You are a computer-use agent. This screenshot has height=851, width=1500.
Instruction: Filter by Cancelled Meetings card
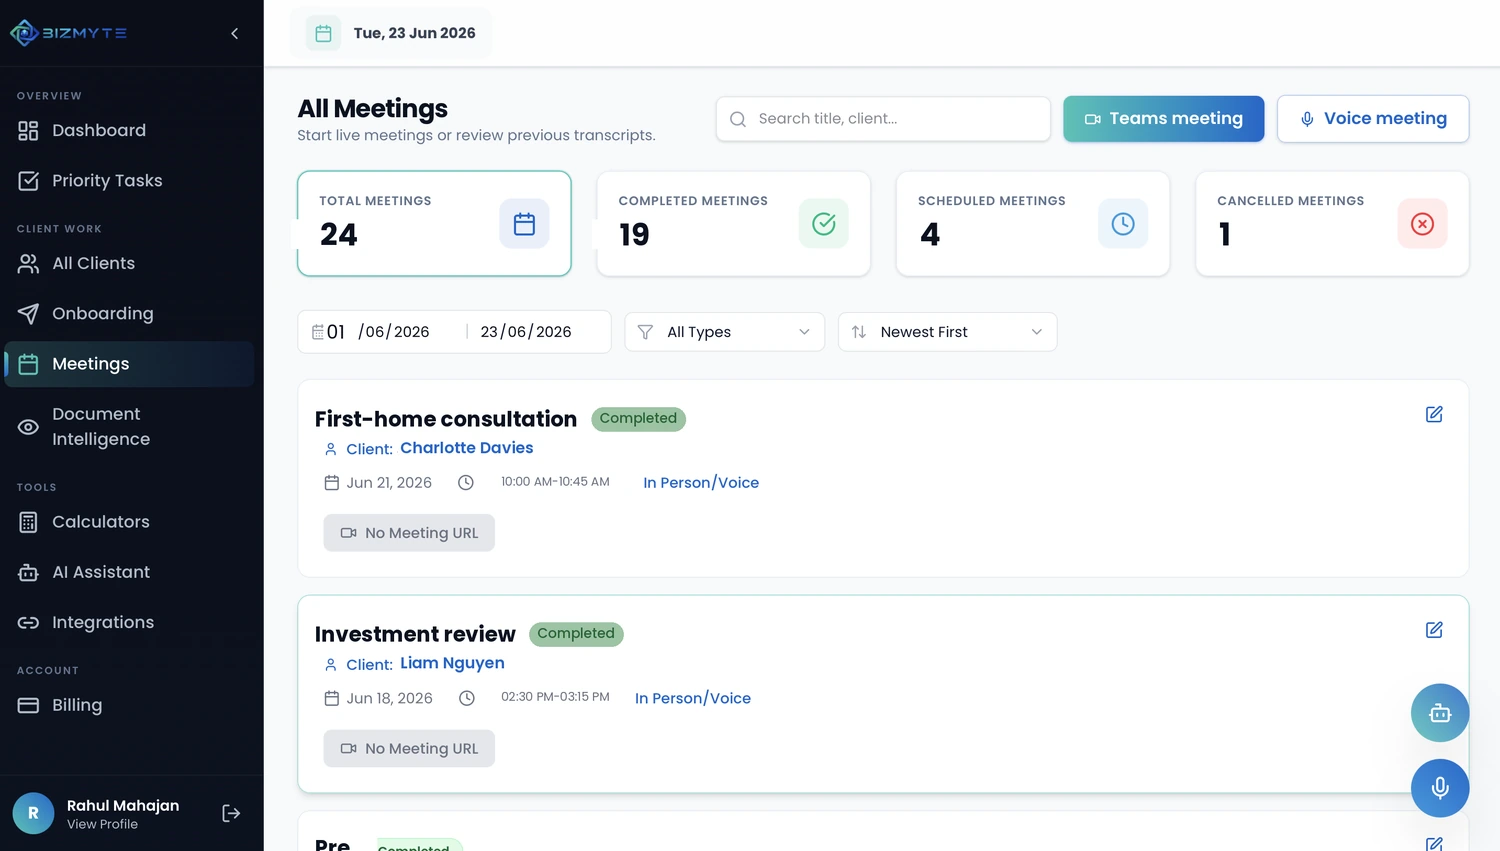point(1332,223)
